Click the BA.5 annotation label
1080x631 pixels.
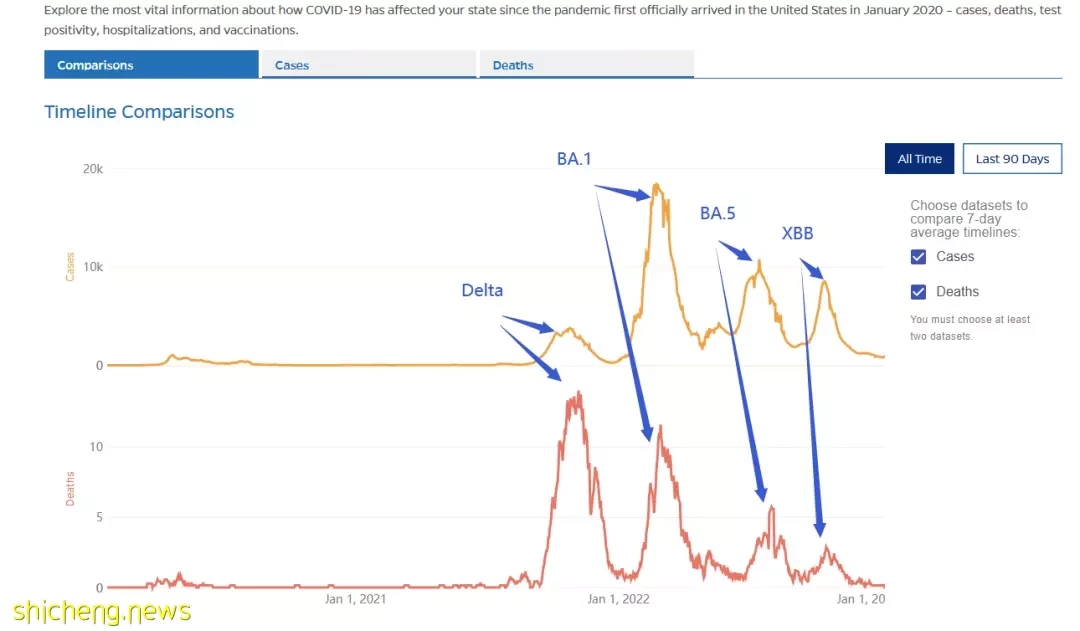point(718,214)
